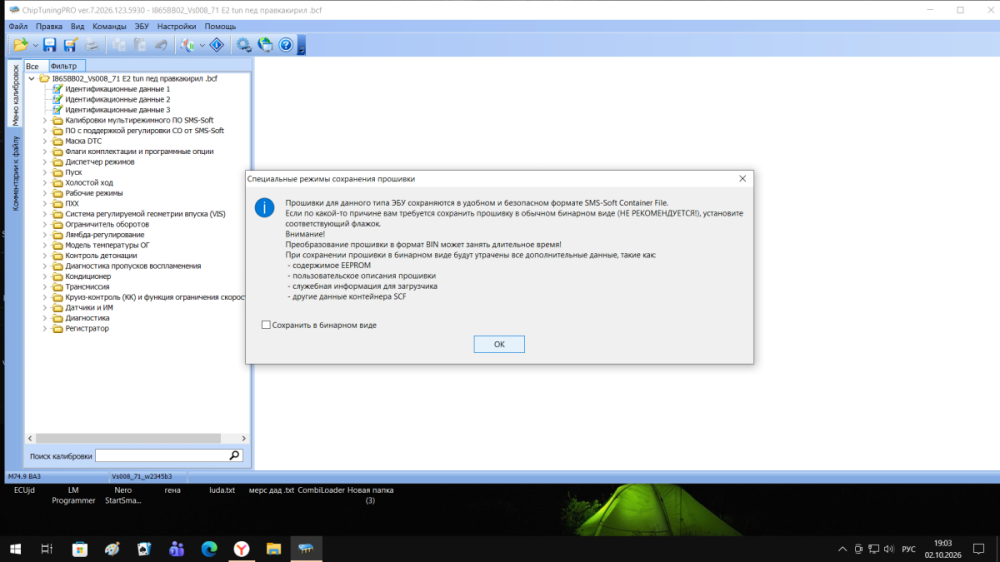Image resolution: width=1000 pixels, height=562 pixels.
Task: Select Идентификационные данные 2 in the tree
Action: (x=117, y=100)
